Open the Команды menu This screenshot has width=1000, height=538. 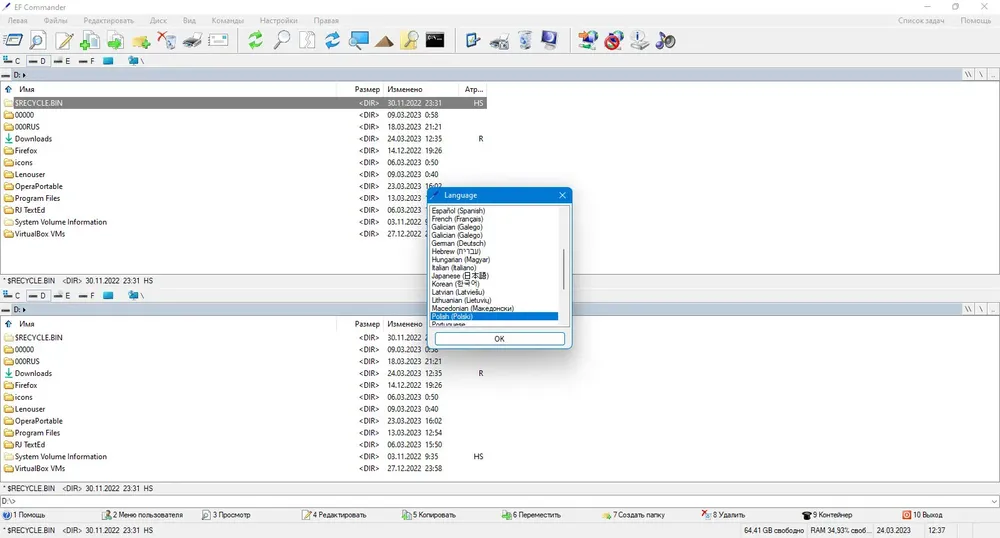point(228,20)
